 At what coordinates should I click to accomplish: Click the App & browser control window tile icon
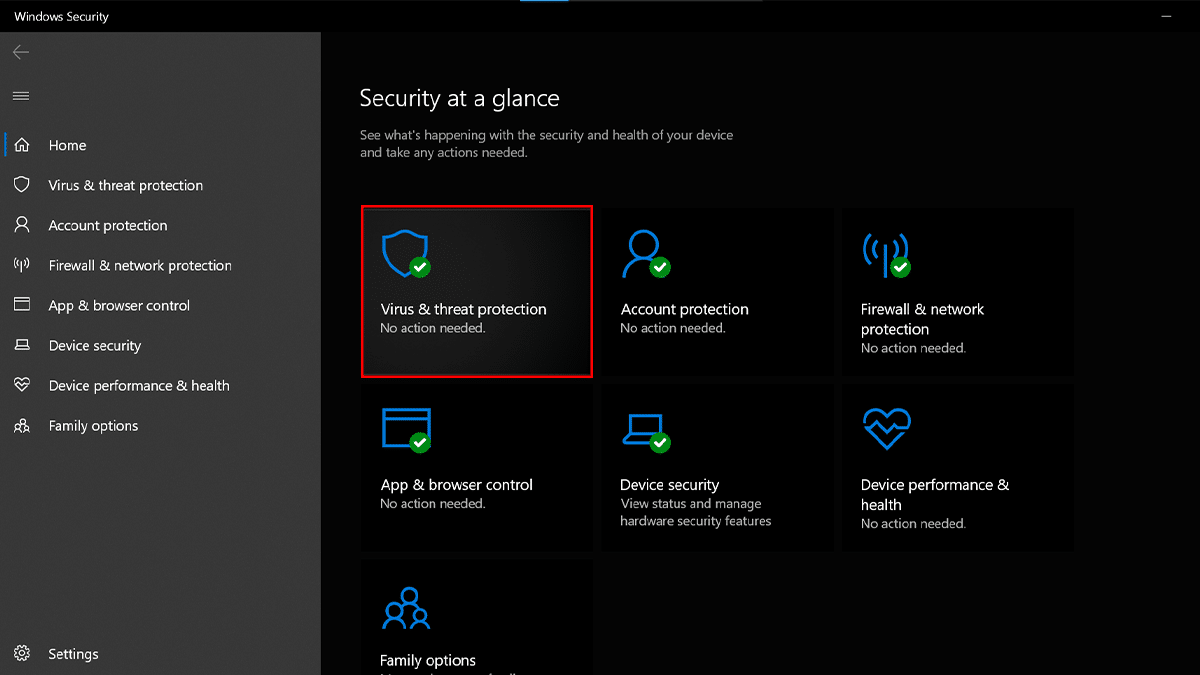[x=405, y=429]
